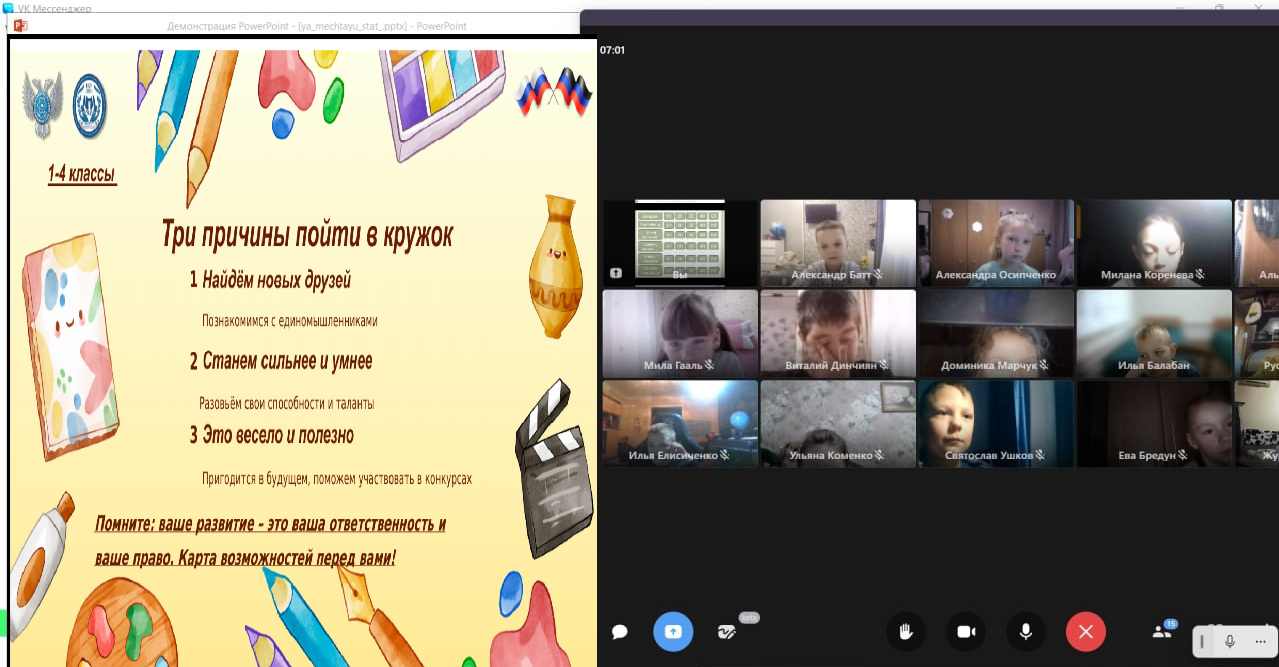The height and width of the screenshot is (667, 1279).
Task: End the call with red button
Action: [1086, 632]
